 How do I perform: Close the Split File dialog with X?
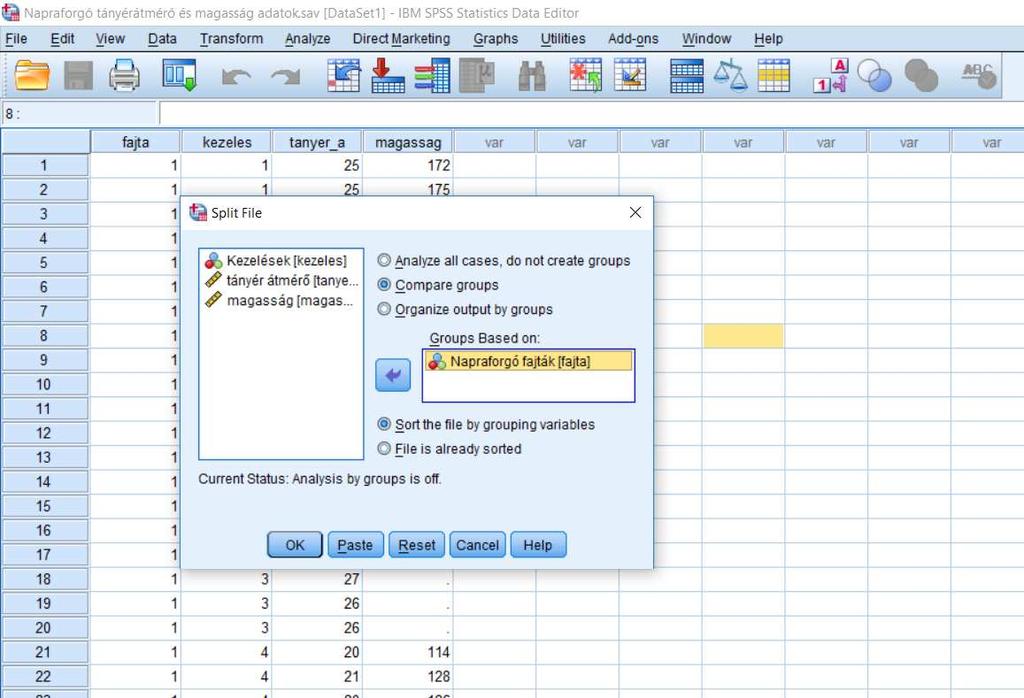[x=635, y=212]
